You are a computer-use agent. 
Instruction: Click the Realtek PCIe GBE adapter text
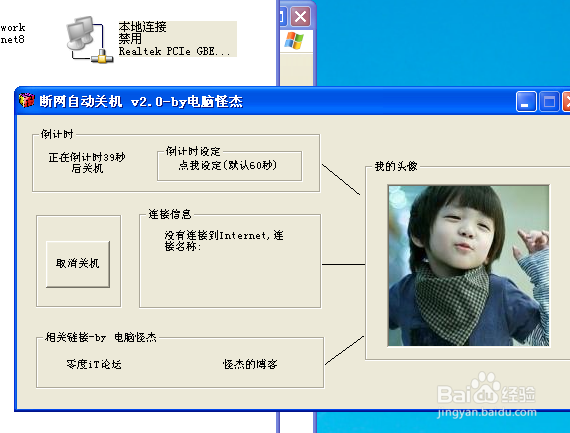(174, 51)
